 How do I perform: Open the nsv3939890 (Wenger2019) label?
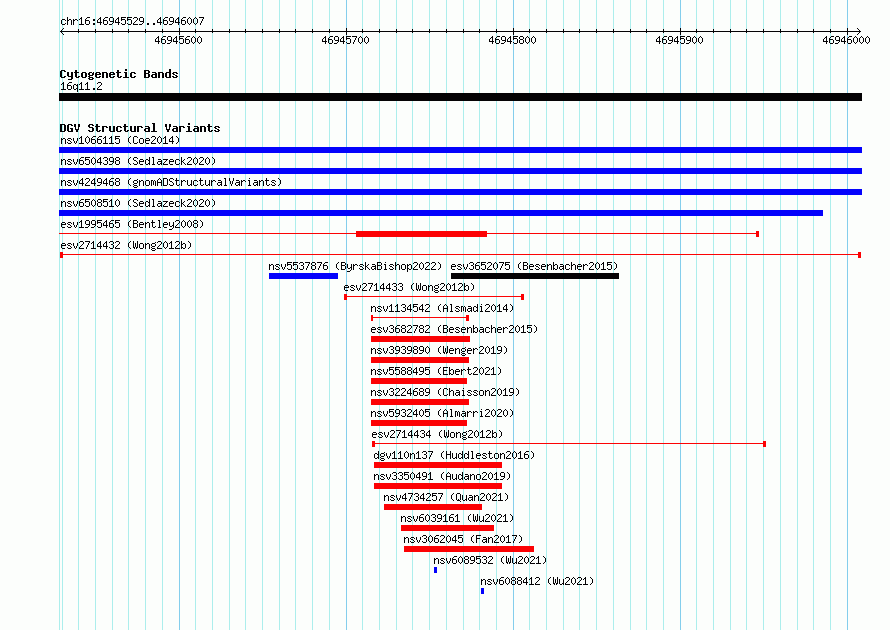click(439, 350)
